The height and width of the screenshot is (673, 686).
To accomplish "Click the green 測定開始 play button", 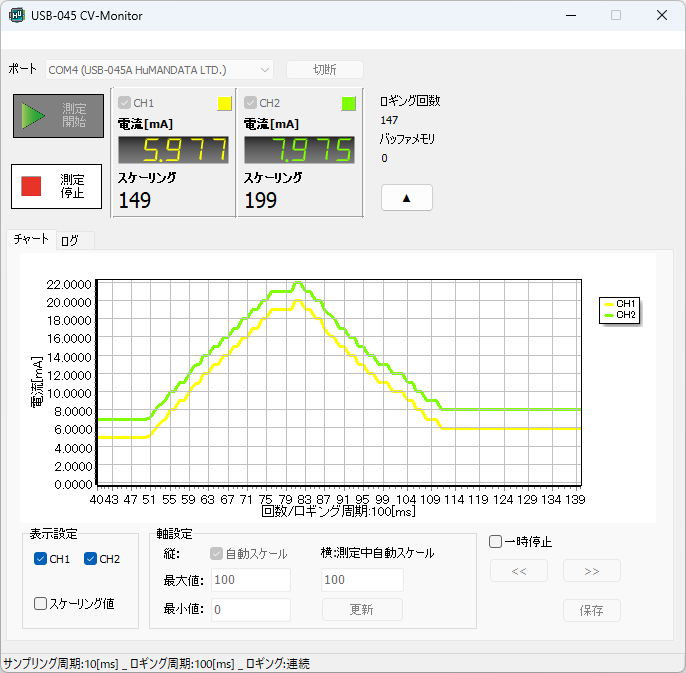I will click(57, 115).
